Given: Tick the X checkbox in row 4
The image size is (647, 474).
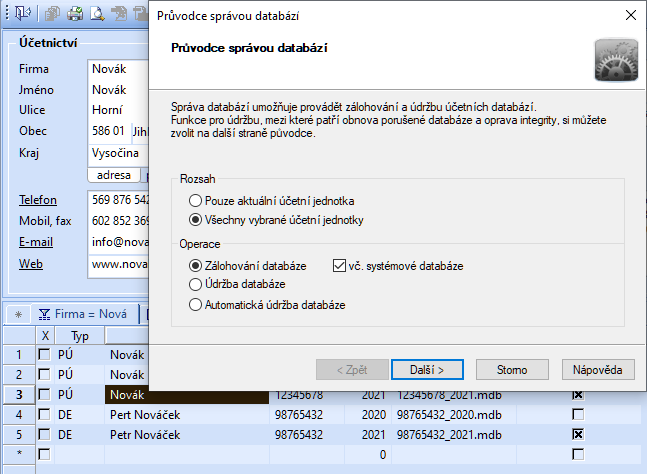Looking at the screenshot, I should tap(44, 415).
